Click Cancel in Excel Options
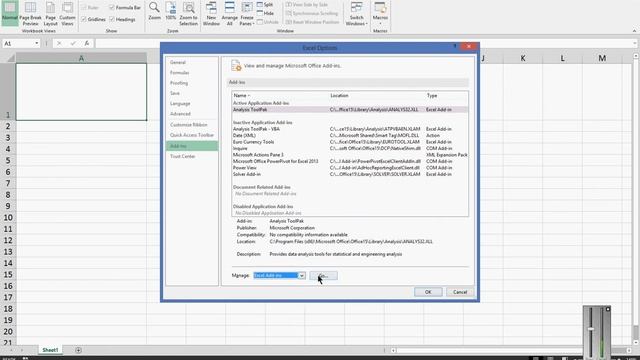Image resolution: width=640 pixels, height=360 pixels. (460, 292)
